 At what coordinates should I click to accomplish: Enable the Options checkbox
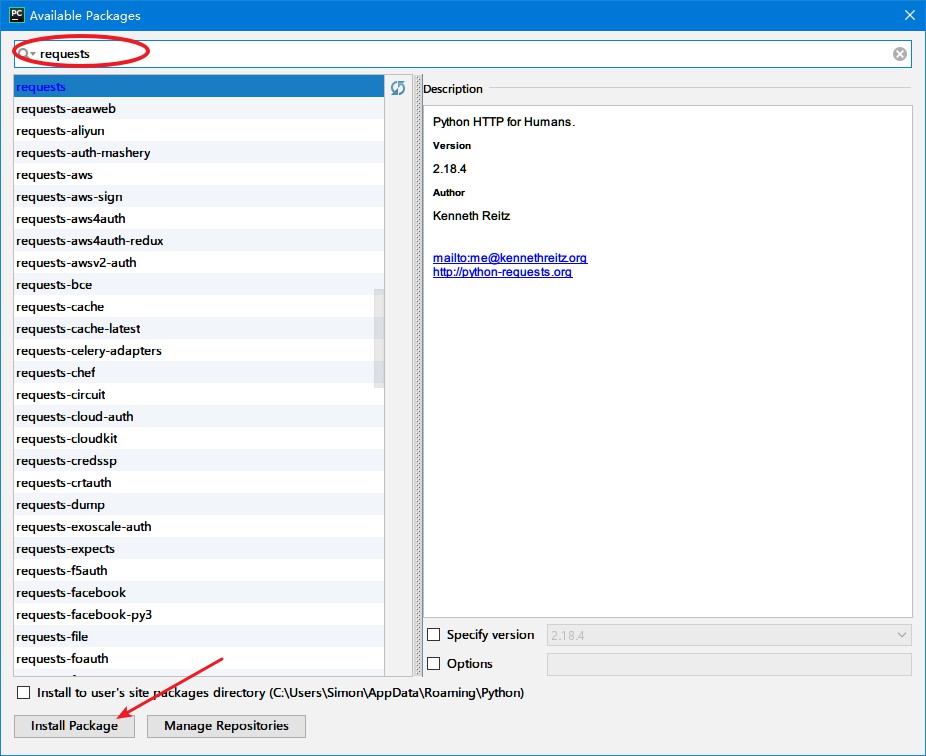coord(435,663)
